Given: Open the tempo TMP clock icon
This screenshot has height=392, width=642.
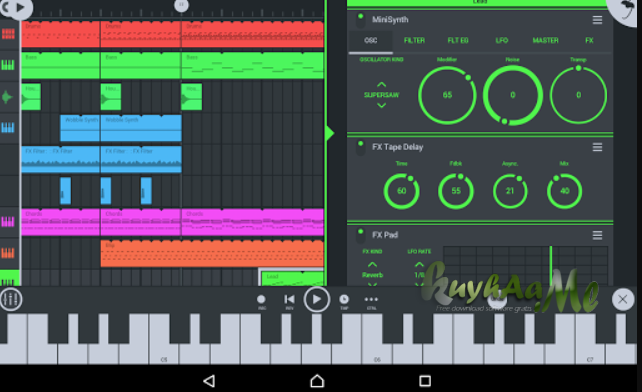Looking at the screenshot, I should coord(344,301).
